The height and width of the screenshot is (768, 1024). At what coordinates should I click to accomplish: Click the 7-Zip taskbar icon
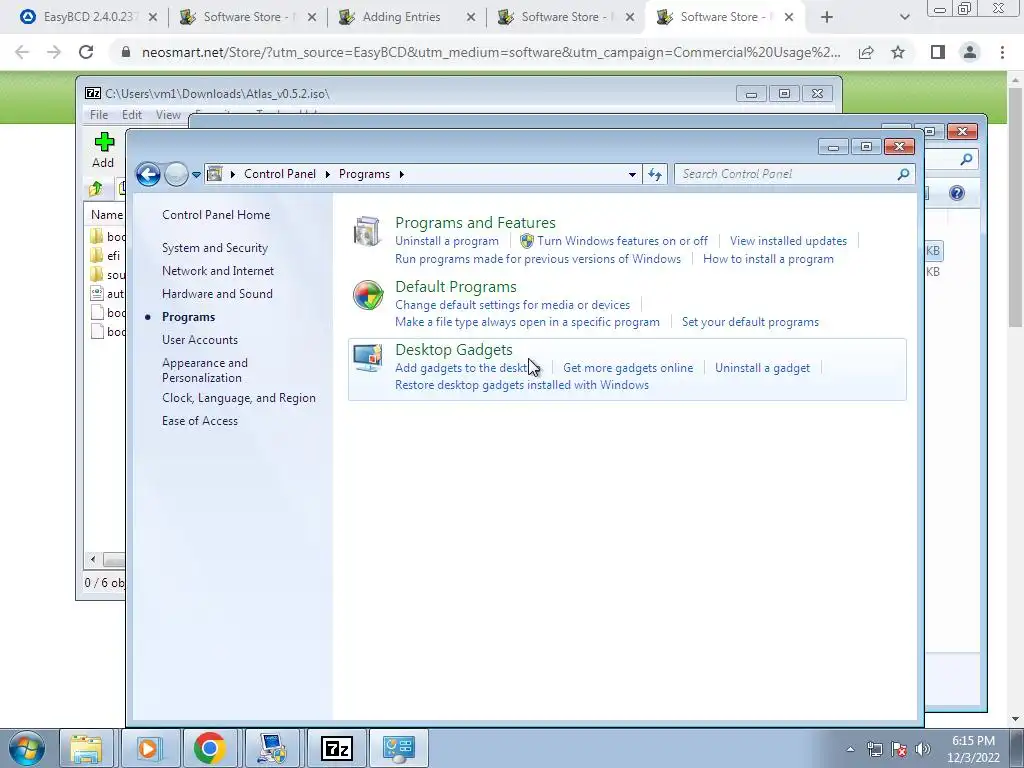(x=337, y=748)
